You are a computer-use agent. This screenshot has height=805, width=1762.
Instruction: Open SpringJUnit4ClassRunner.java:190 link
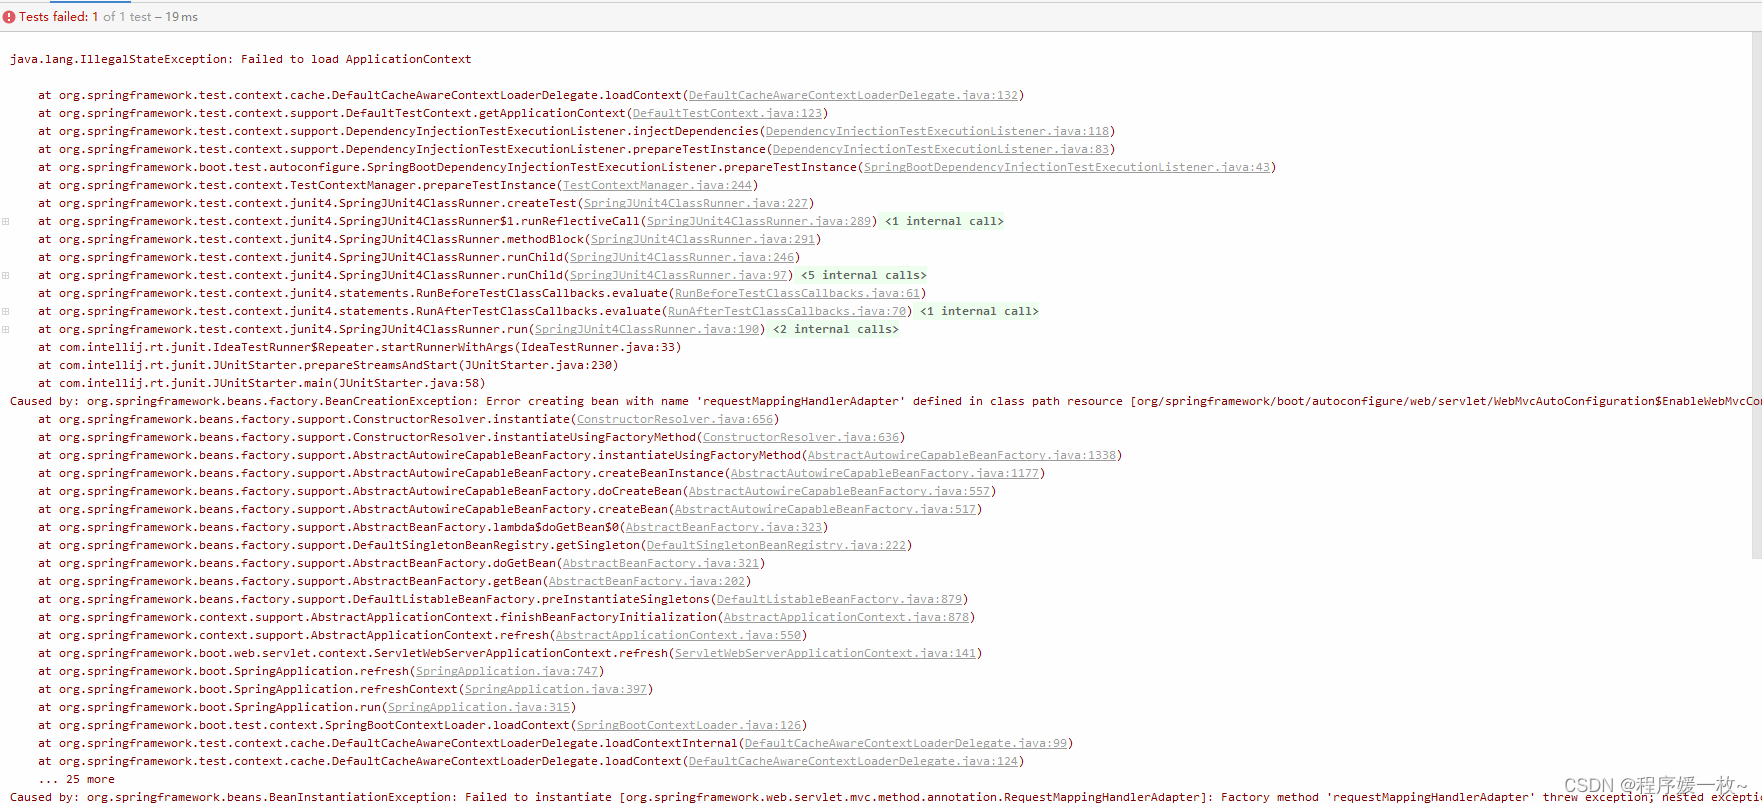point(647,329)
